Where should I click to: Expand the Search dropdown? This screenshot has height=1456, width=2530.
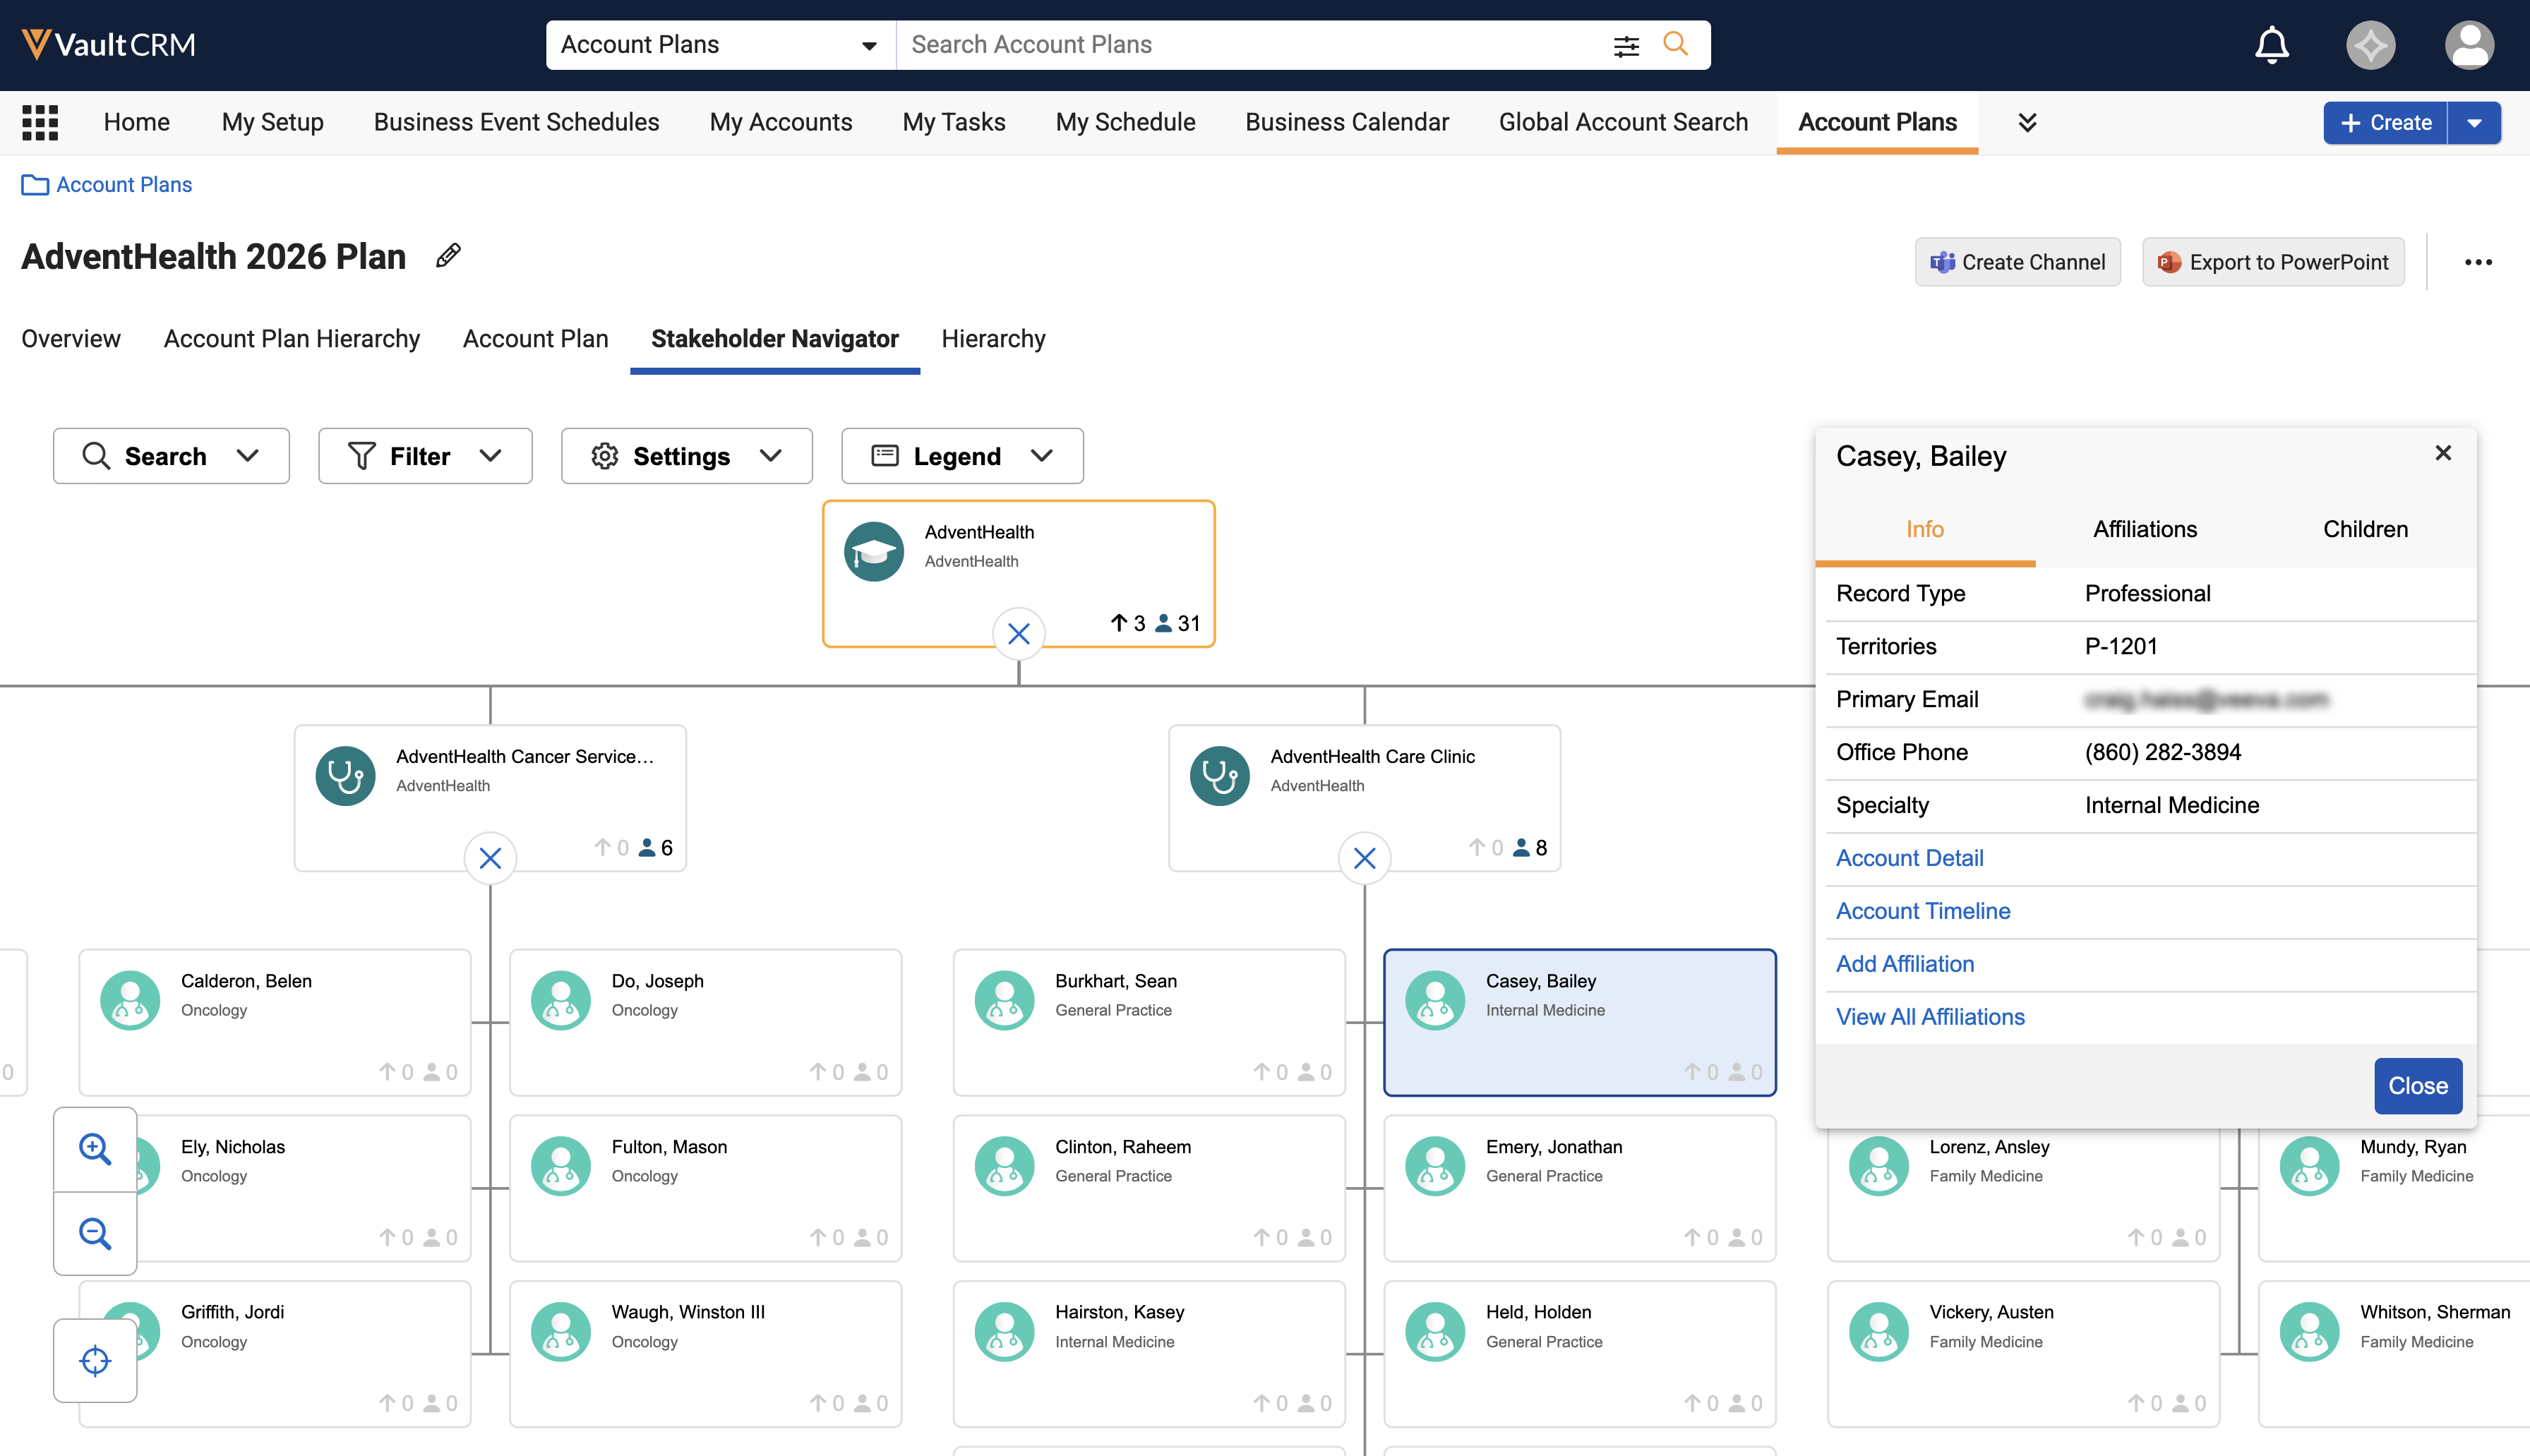[171, 456]
